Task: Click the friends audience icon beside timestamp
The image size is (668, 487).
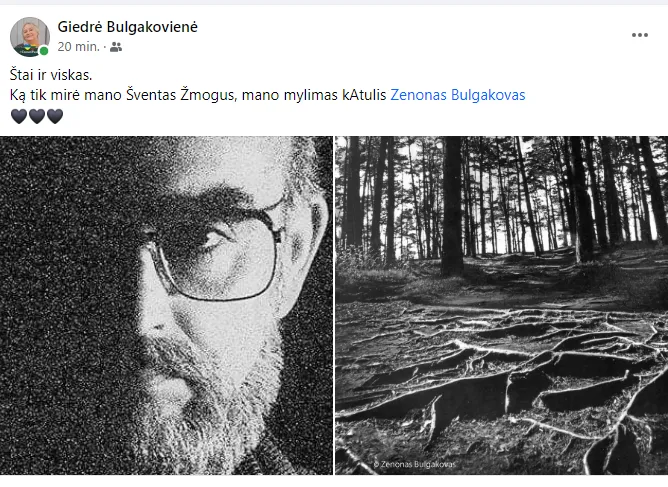Action: coord(116,47)
